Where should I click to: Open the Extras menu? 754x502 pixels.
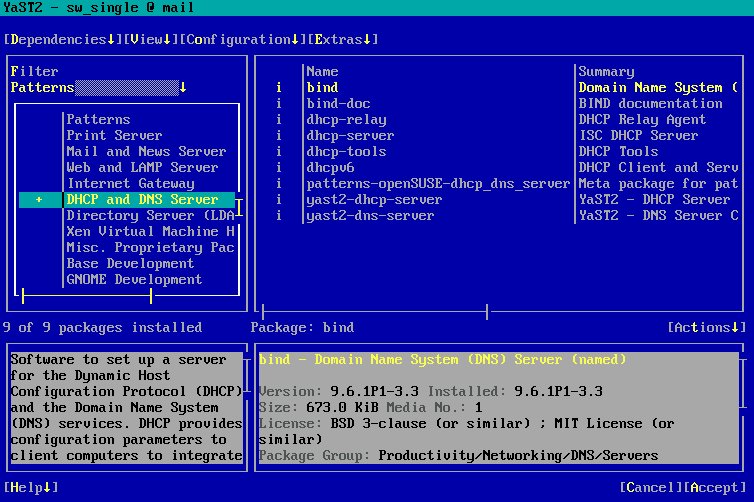pos(343,39)
